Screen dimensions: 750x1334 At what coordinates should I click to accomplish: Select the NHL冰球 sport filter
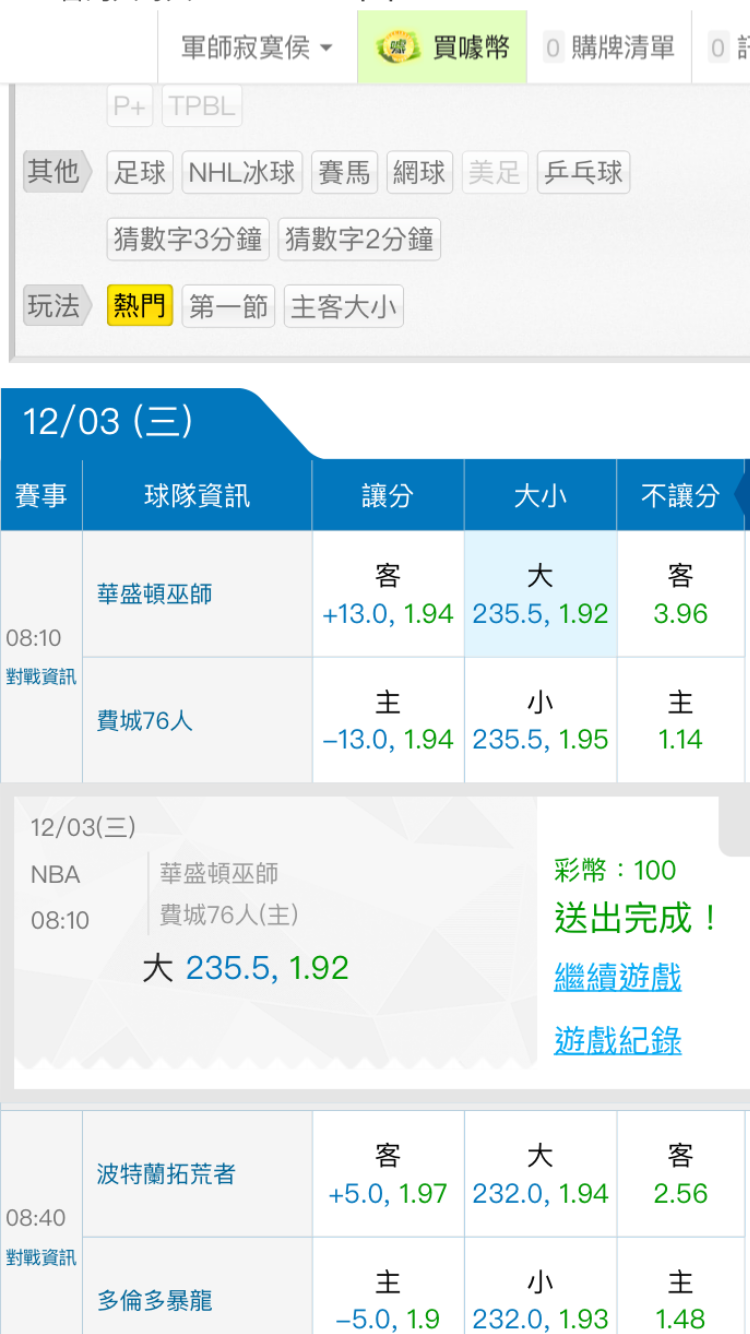tap(242, 172)
